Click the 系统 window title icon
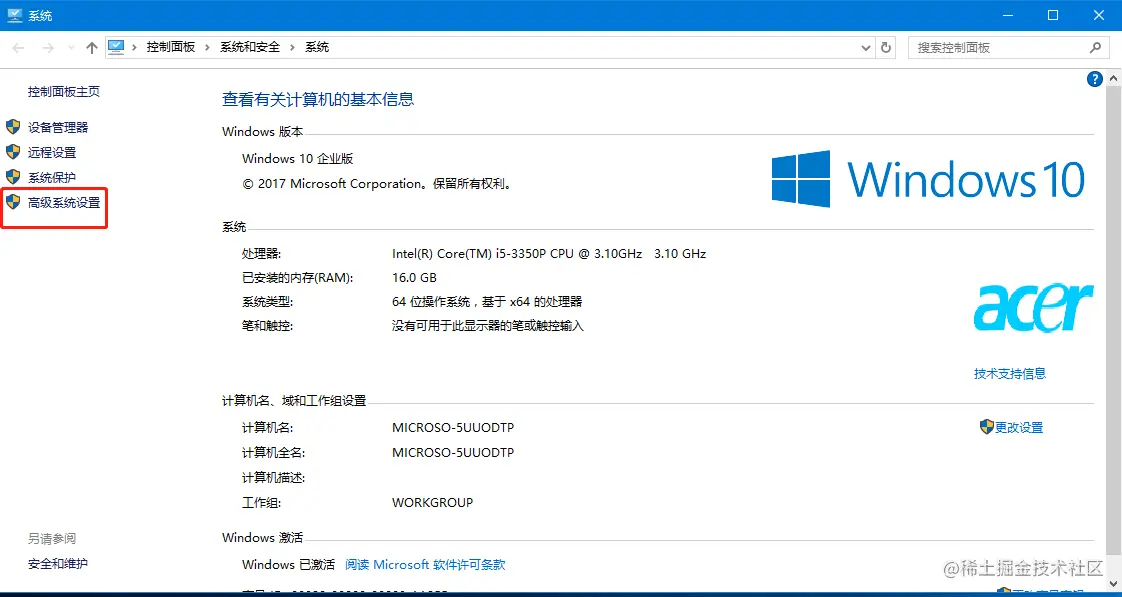Image resolution: width=1122 pixels, height=597 pixels. (14, 15)
